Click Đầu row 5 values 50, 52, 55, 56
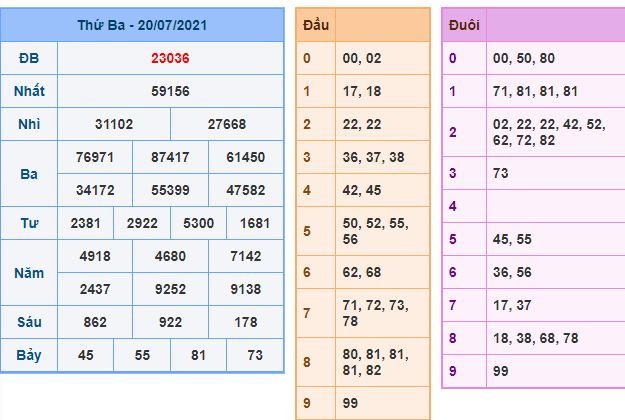 (x=375, y=232)
